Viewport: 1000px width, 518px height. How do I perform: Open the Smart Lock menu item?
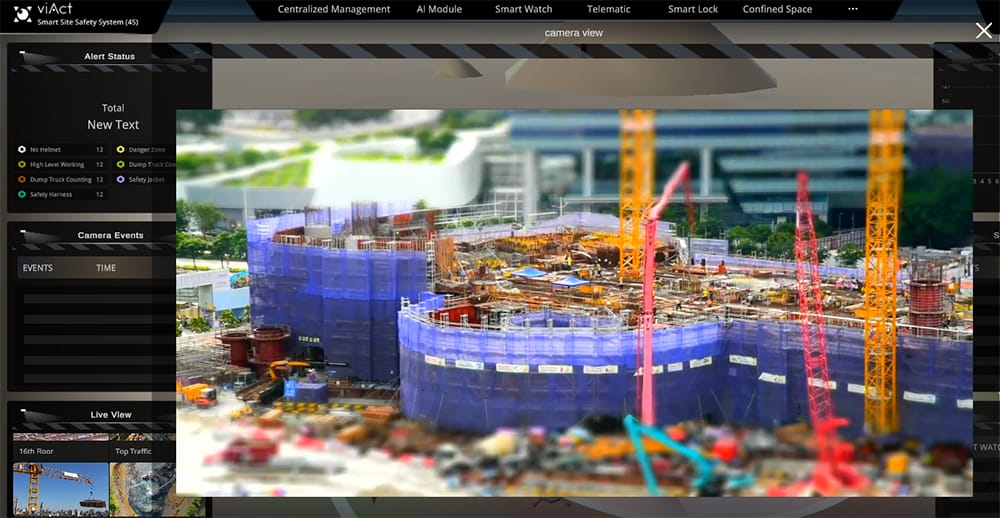click(693, 9)
